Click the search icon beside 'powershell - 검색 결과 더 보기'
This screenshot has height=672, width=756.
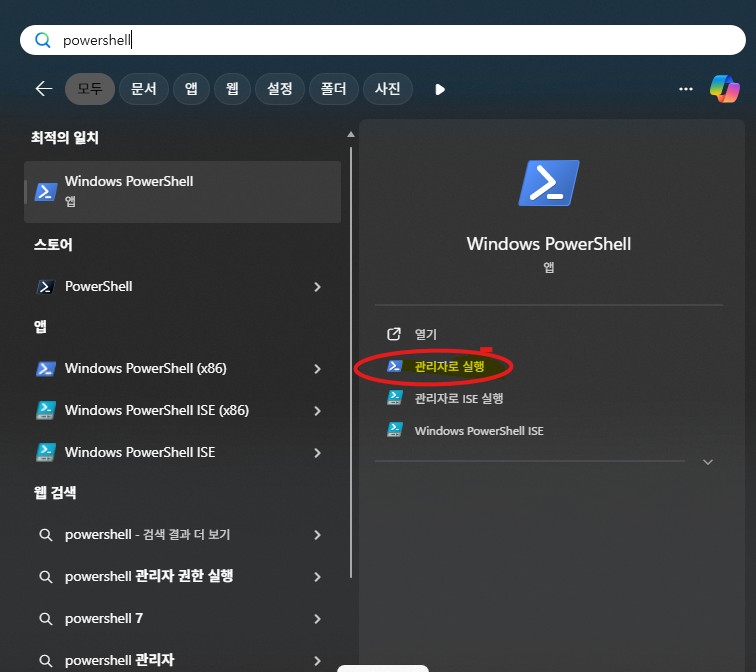coord(46,535)
